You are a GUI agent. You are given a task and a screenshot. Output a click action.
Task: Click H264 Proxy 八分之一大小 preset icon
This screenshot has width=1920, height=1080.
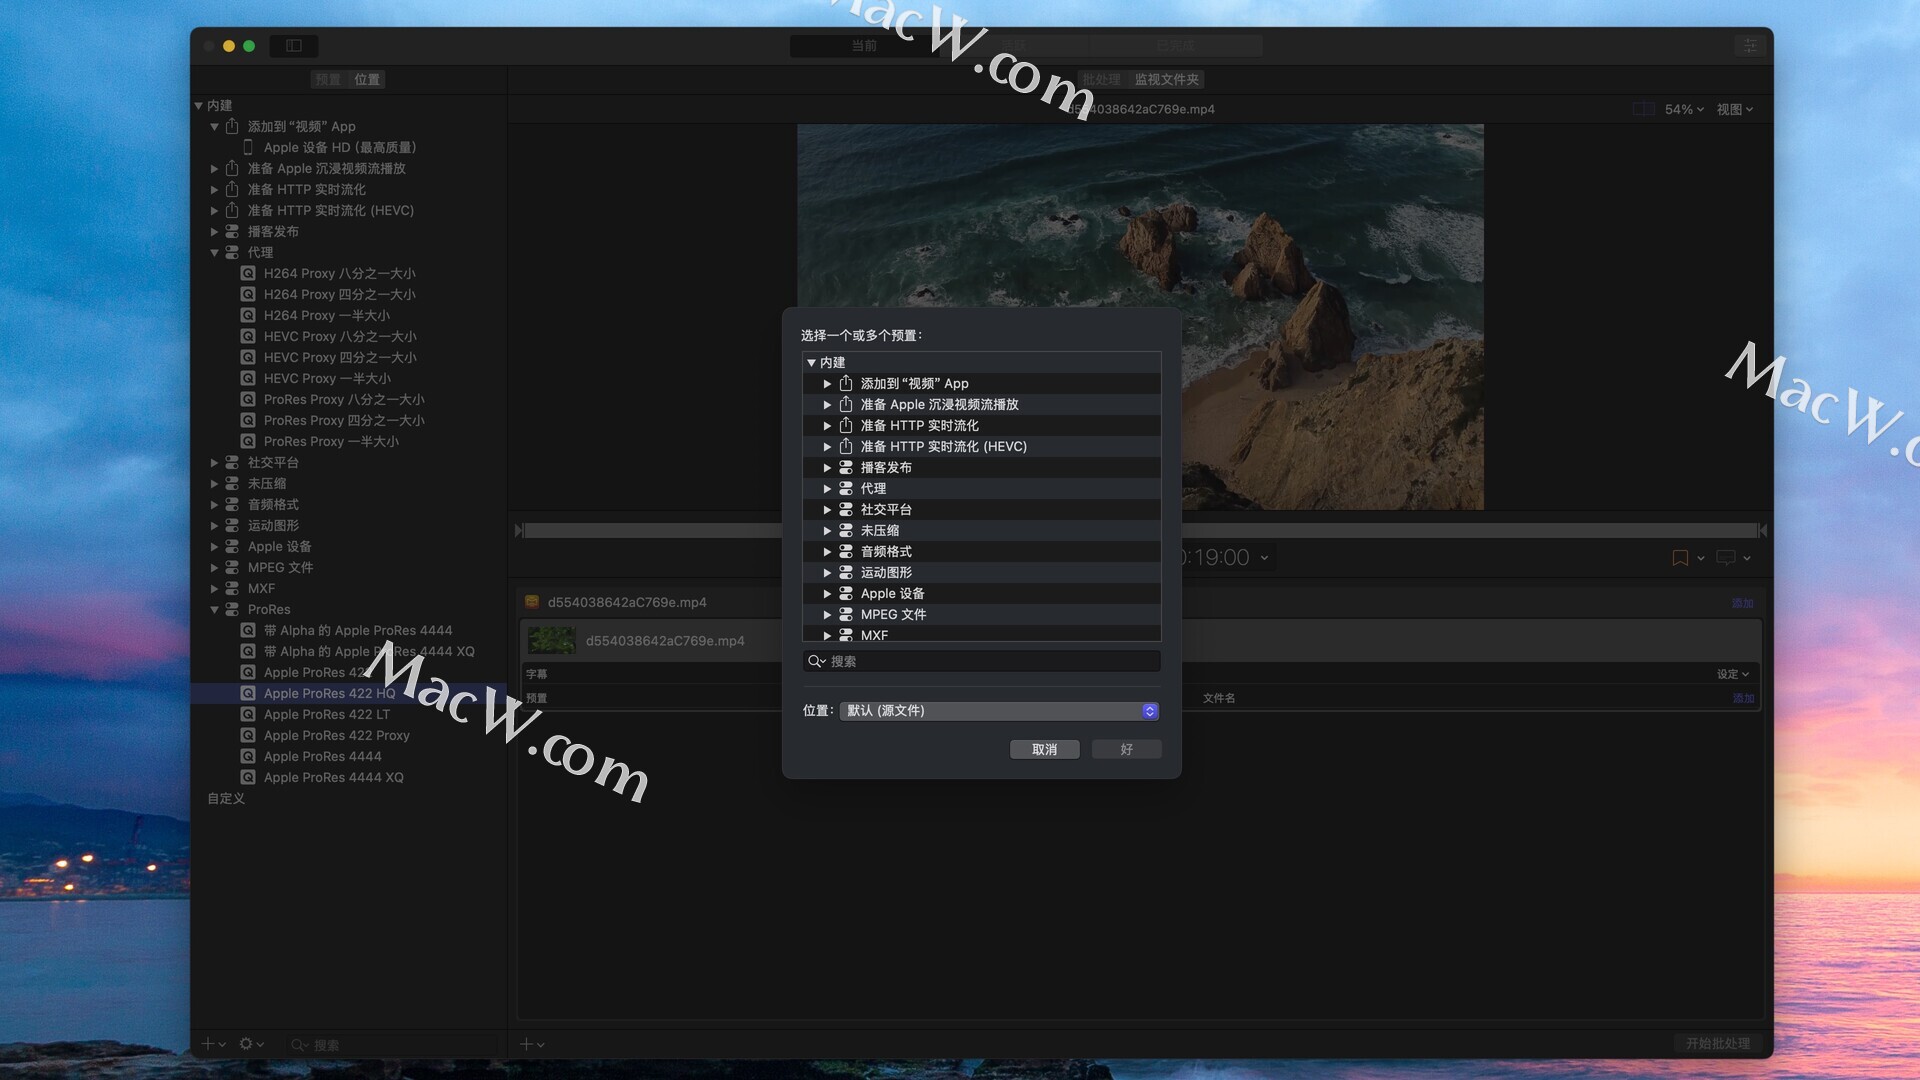248,273
